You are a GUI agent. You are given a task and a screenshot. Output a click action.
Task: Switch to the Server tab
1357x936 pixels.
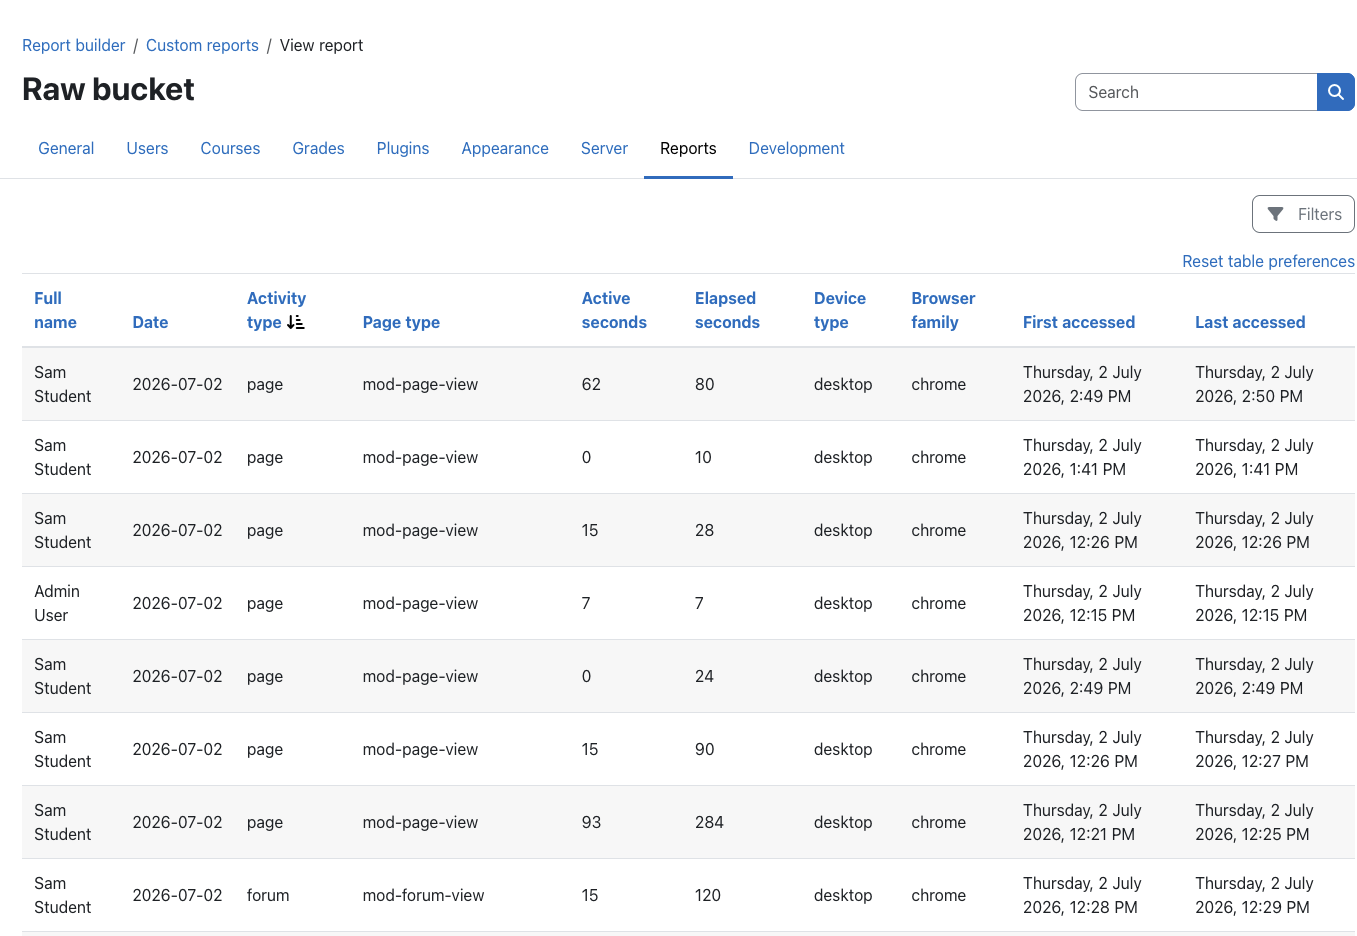coord(604,148)
